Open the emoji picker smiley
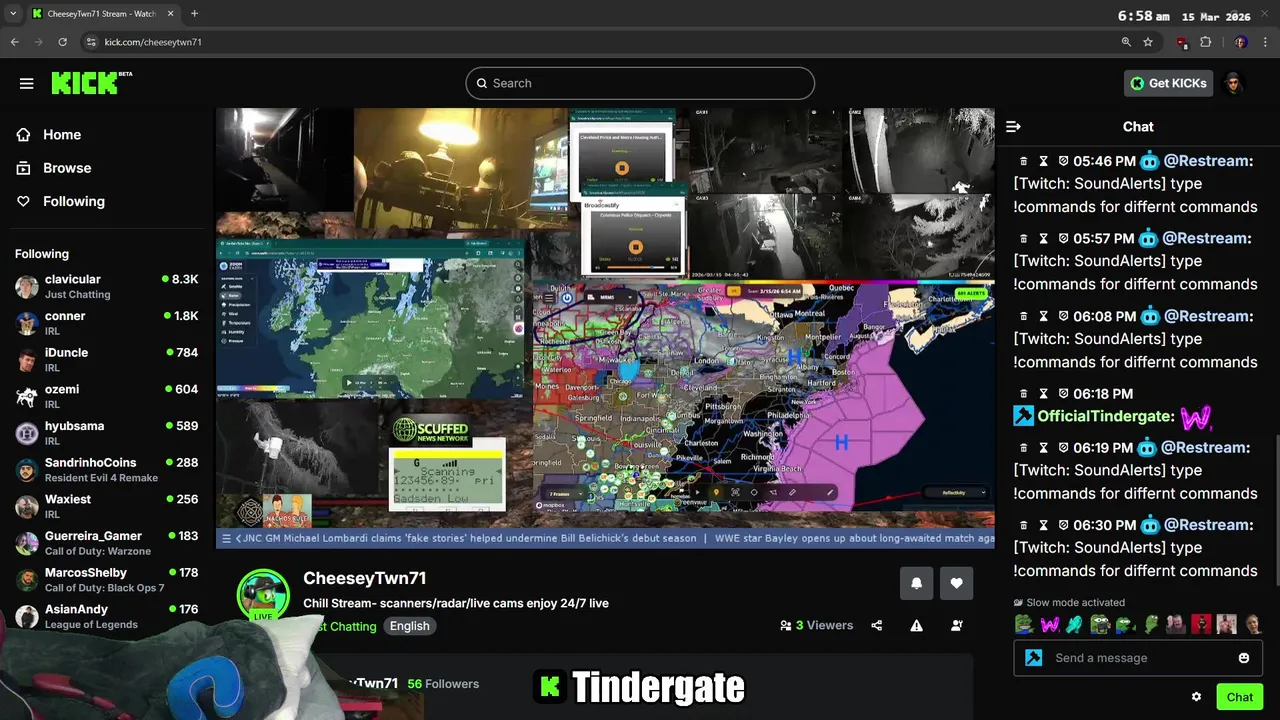1280x720 pixels. pyautogui.click(x=1244, y=658)
